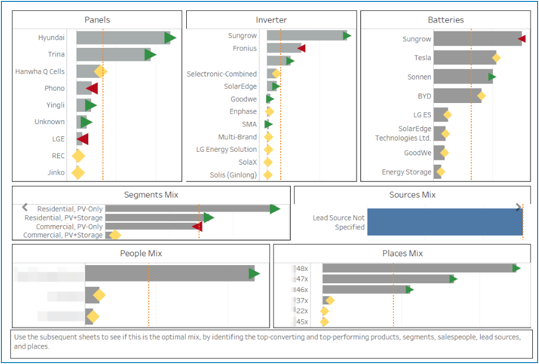Click the longest grey bar in People Mix
The height and width of the screenshot is (364, 539).
(170, 273)
